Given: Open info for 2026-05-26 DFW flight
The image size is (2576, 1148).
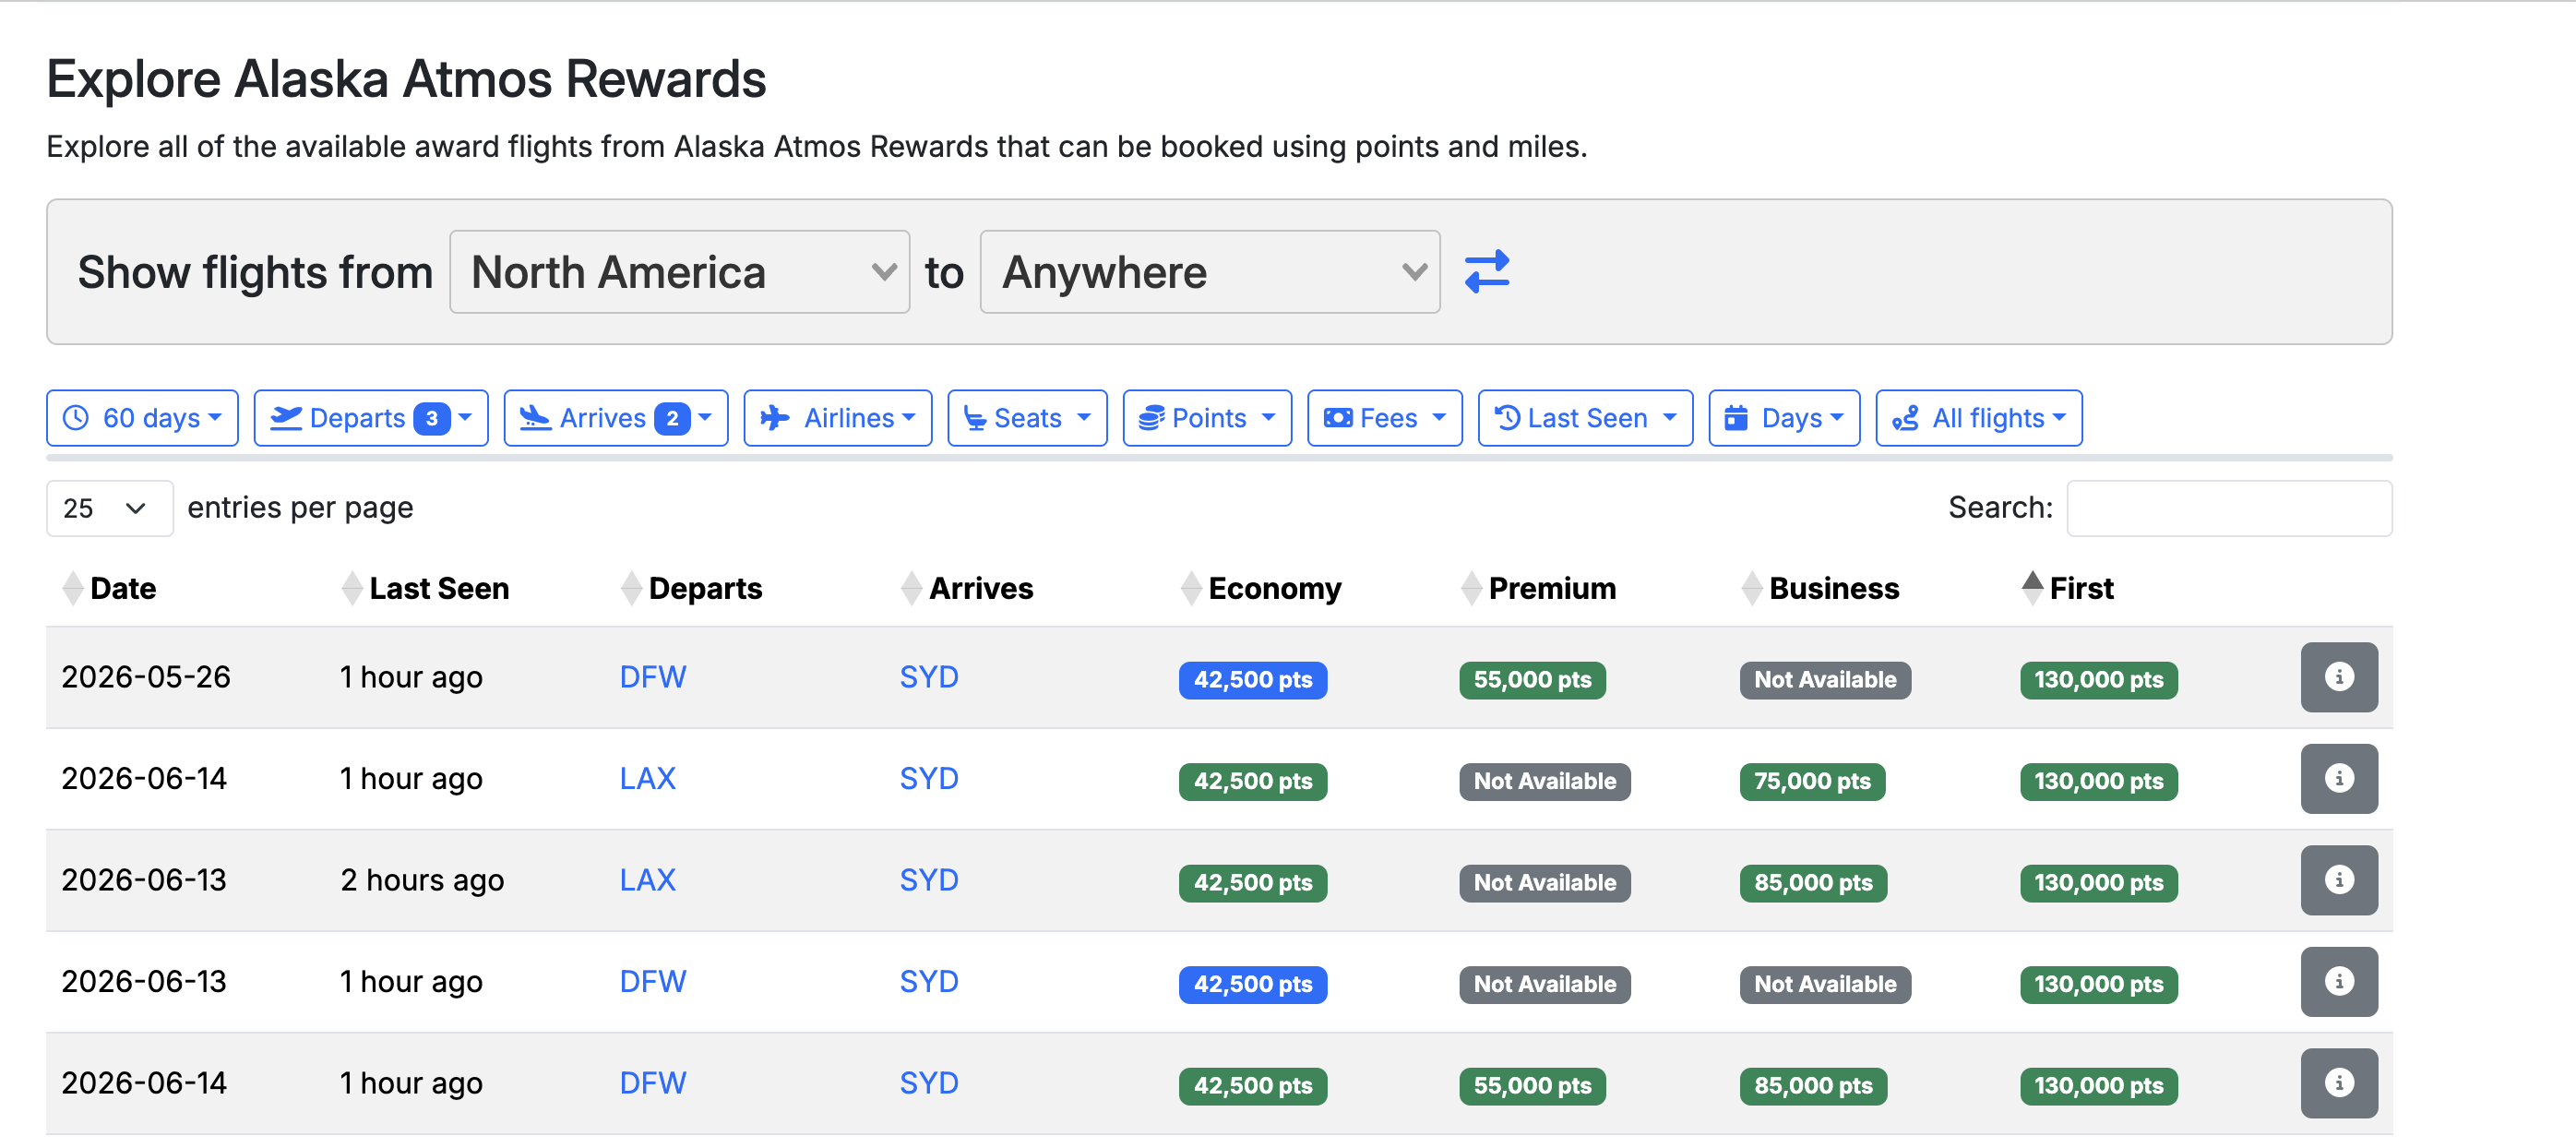Looking at the screenshot, I should click(2338, 677).
